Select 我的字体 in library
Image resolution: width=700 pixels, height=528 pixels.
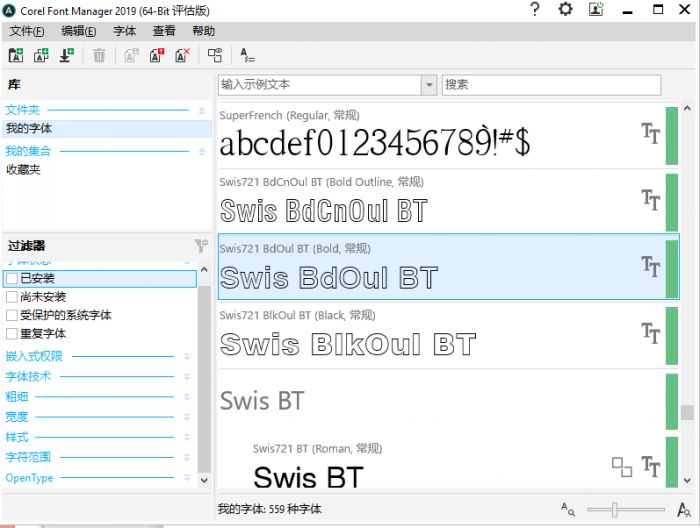(107, 129)
